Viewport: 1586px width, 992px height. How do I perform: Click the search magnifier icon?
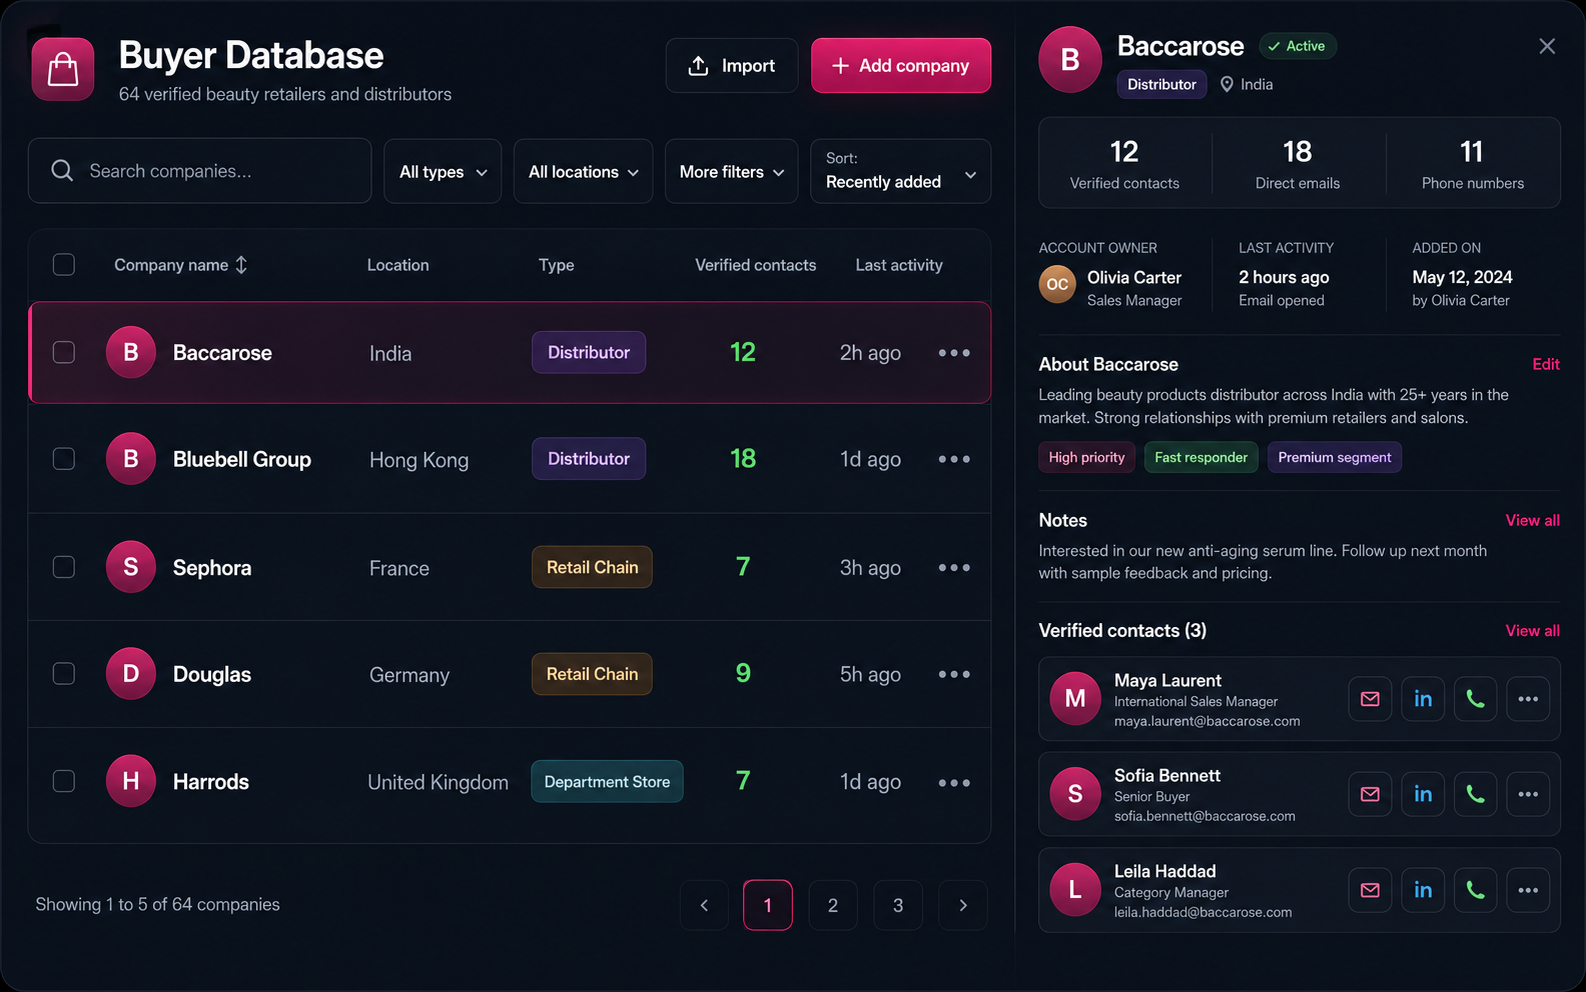pyautogui.click(x=62, y=171)
